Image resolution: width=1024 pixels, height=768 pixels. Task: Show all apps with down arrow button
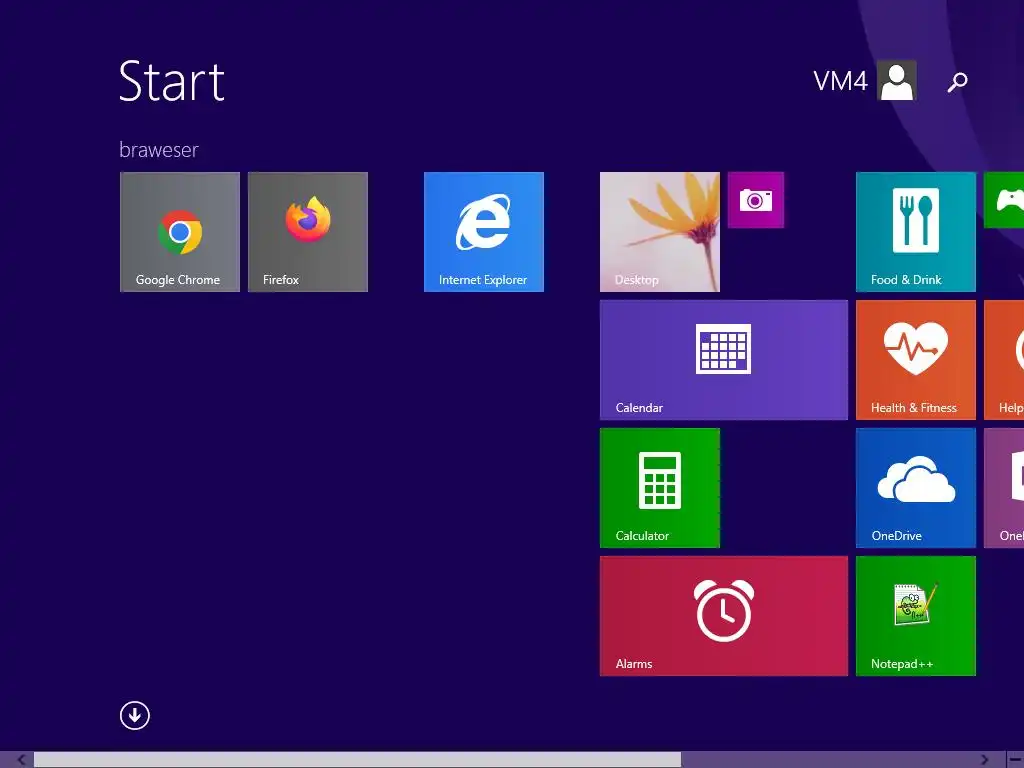[135, 716]
